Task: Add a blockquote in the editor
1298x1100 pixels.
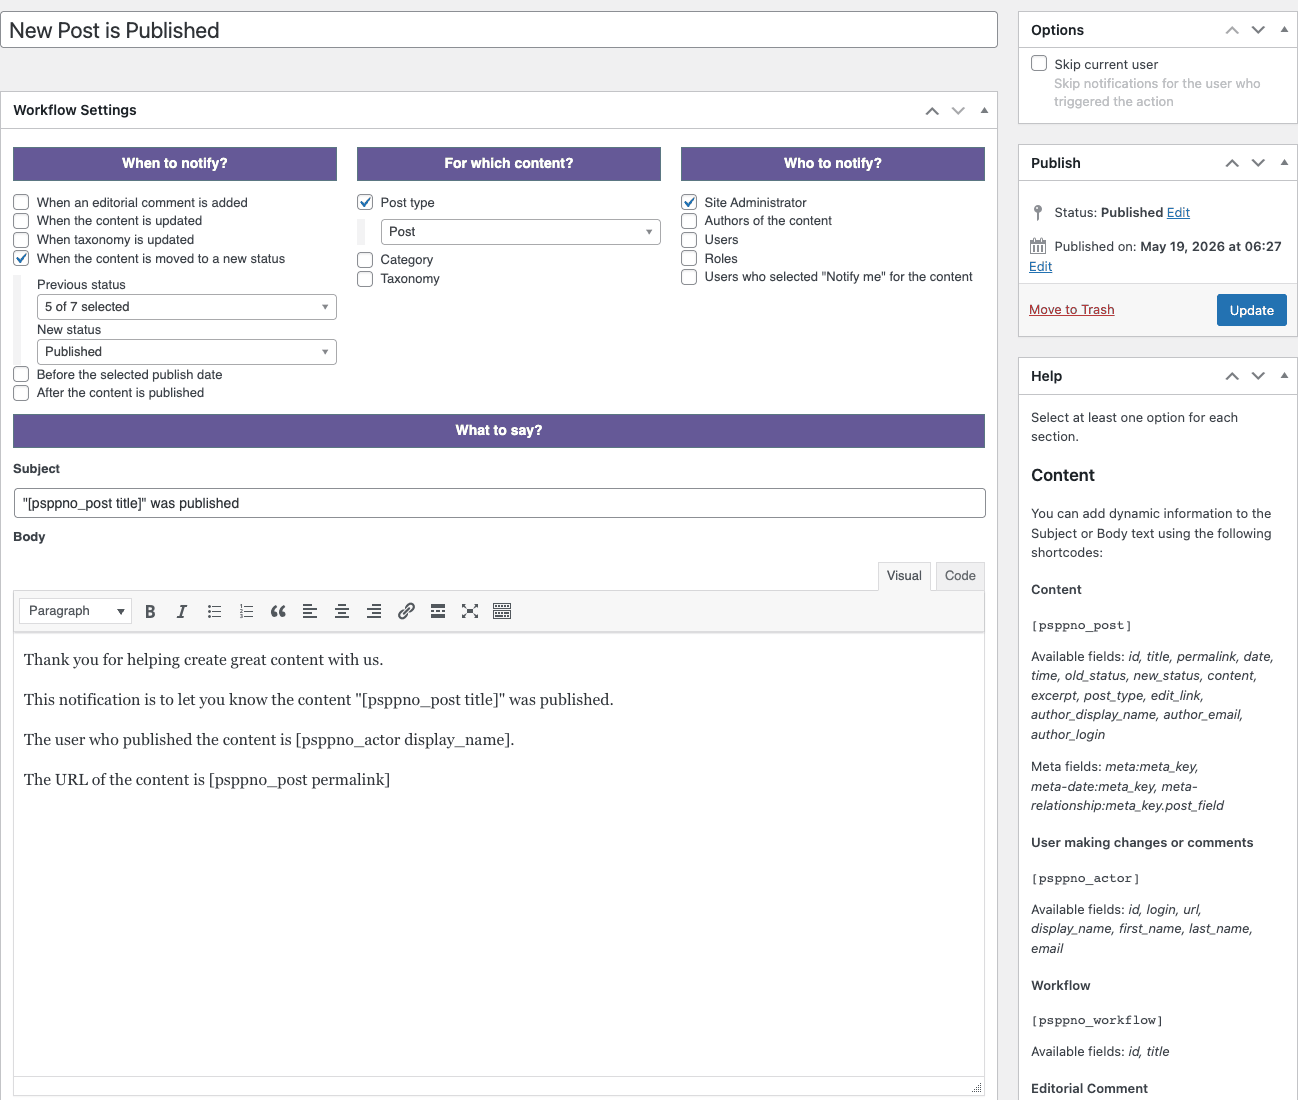Action: (278, 611)
